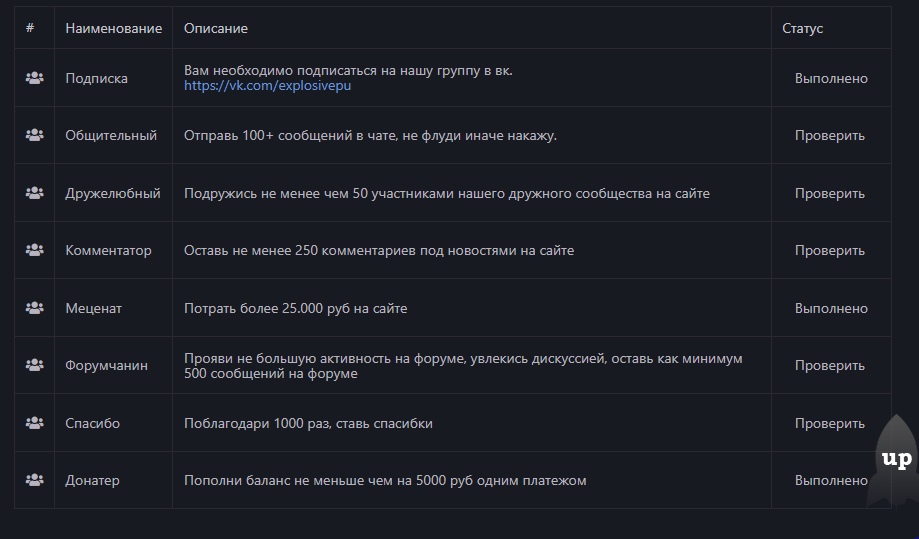Viewport: 919px width, 539px height.
Task: Click the Статус column header
Action: 802,28
